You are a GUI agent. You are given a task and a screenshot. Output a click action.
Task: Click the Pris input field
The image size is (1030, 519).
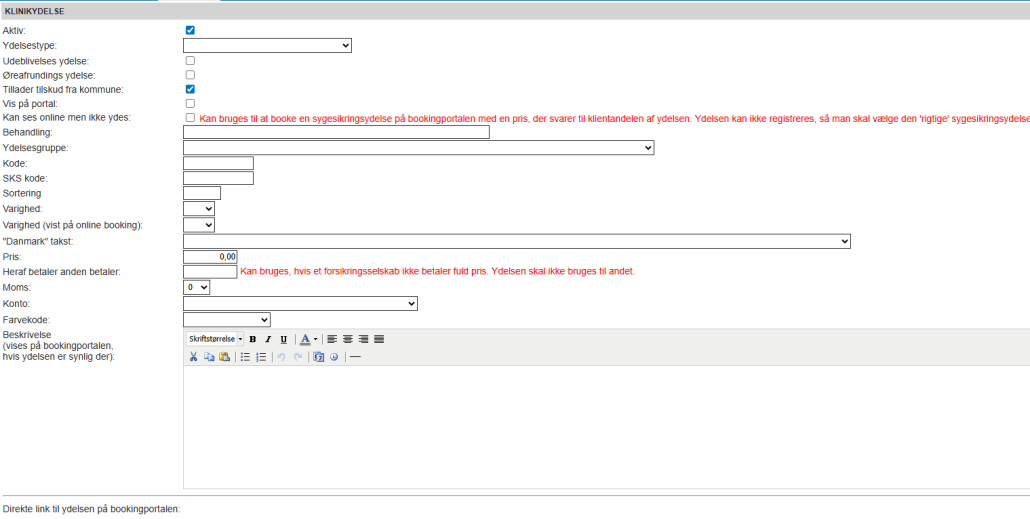[210, 257]
